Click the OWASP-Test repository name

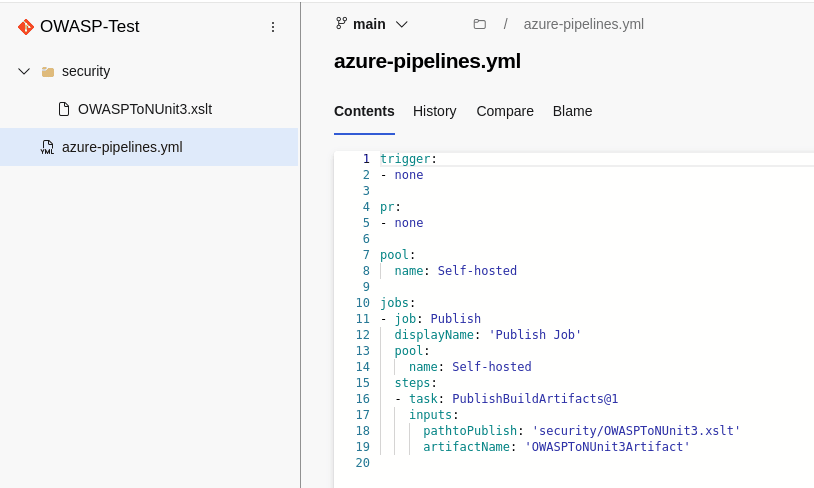pyautogui.click(x=89, y=26)
